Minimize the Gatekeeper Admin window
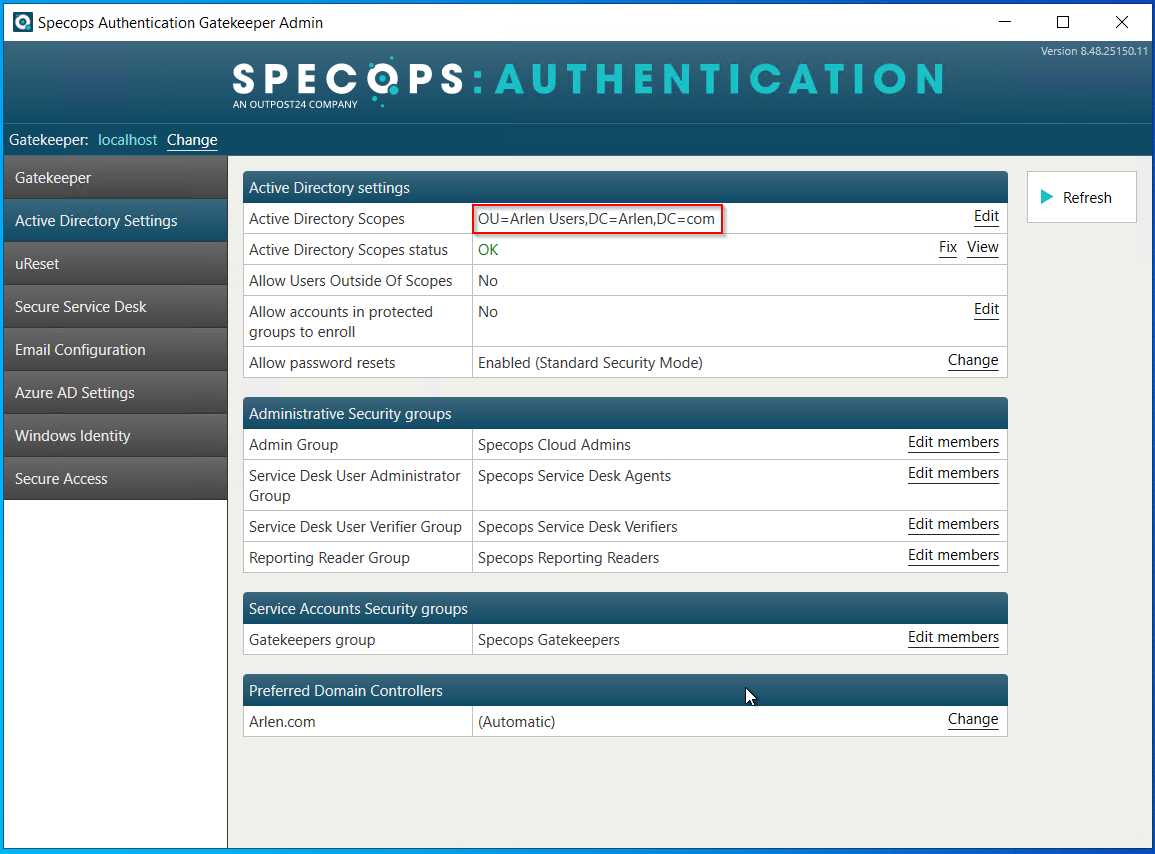The height and width of the screenshot is (854, 1155). click(x=1005, y=22)
